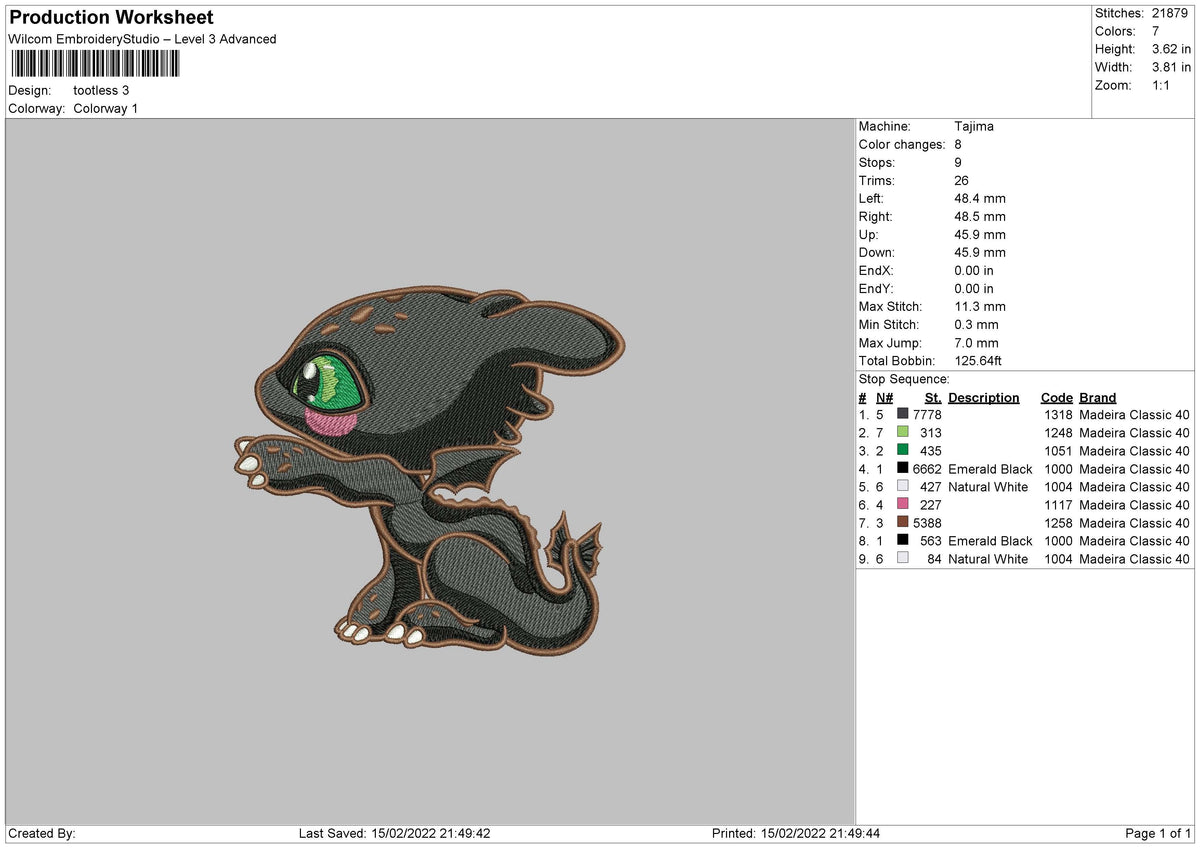Select thread code 1117
This screenshot has height=848, width=1200.
[1058, 505]
